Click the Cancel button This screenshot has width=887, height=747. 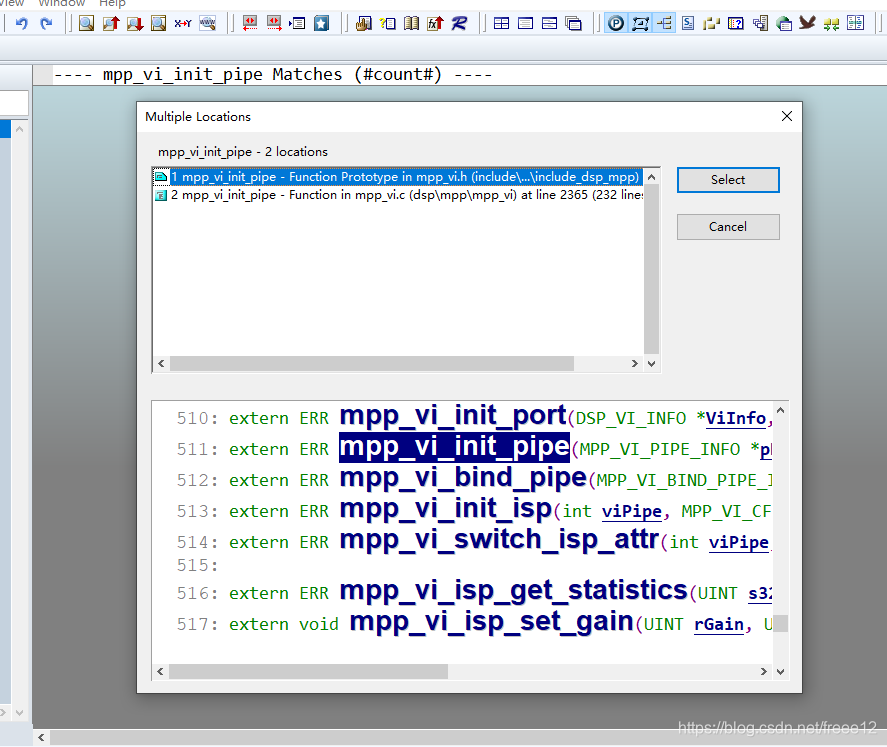(x=728, y=227)
